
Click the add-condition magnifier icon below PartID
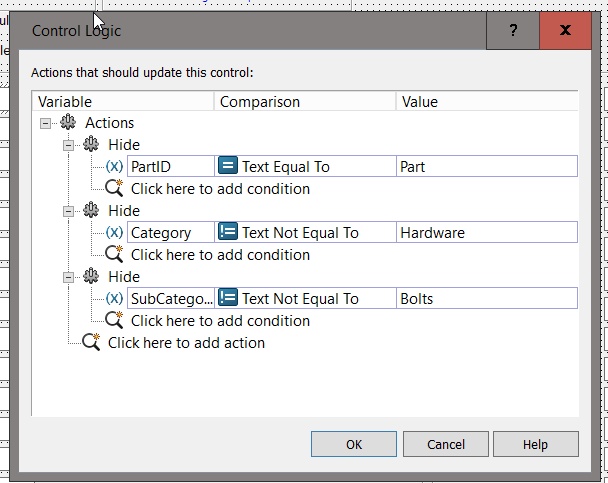pyautogui.click(x=114, y=188)
